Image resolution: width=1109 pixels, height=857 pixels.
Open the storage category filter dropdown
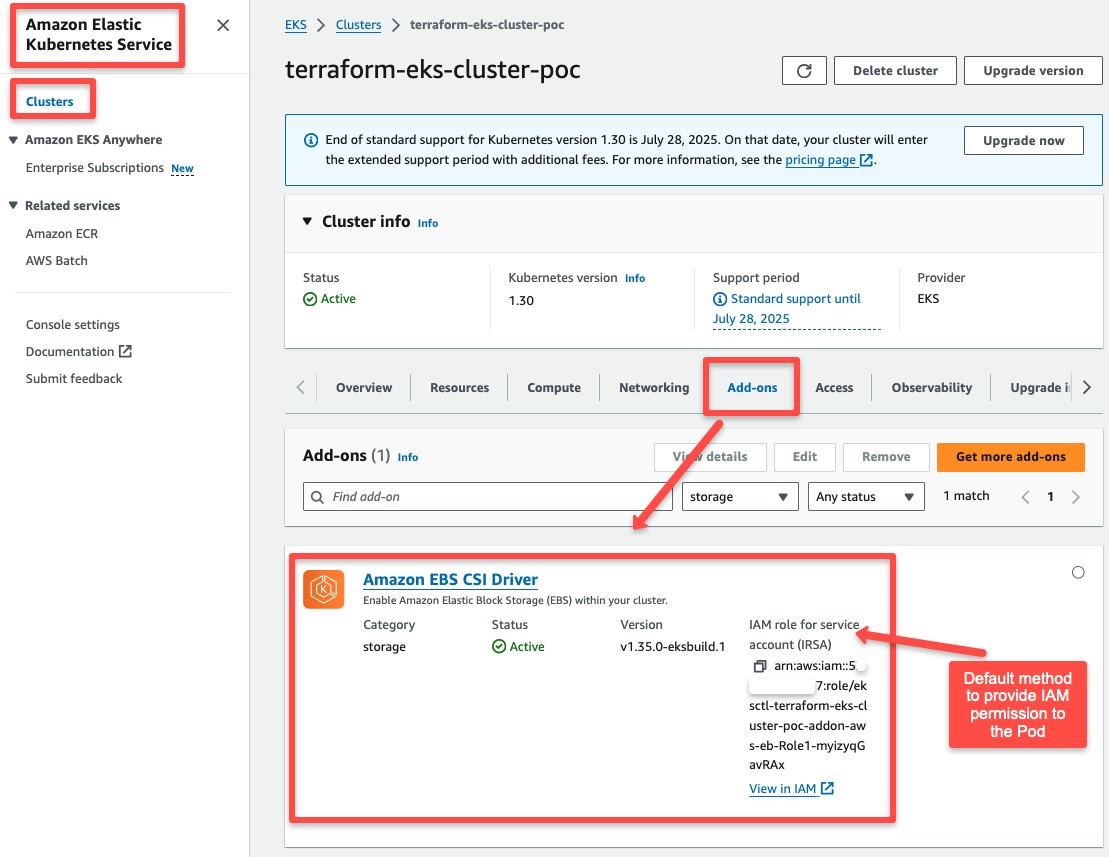[739, 496]
